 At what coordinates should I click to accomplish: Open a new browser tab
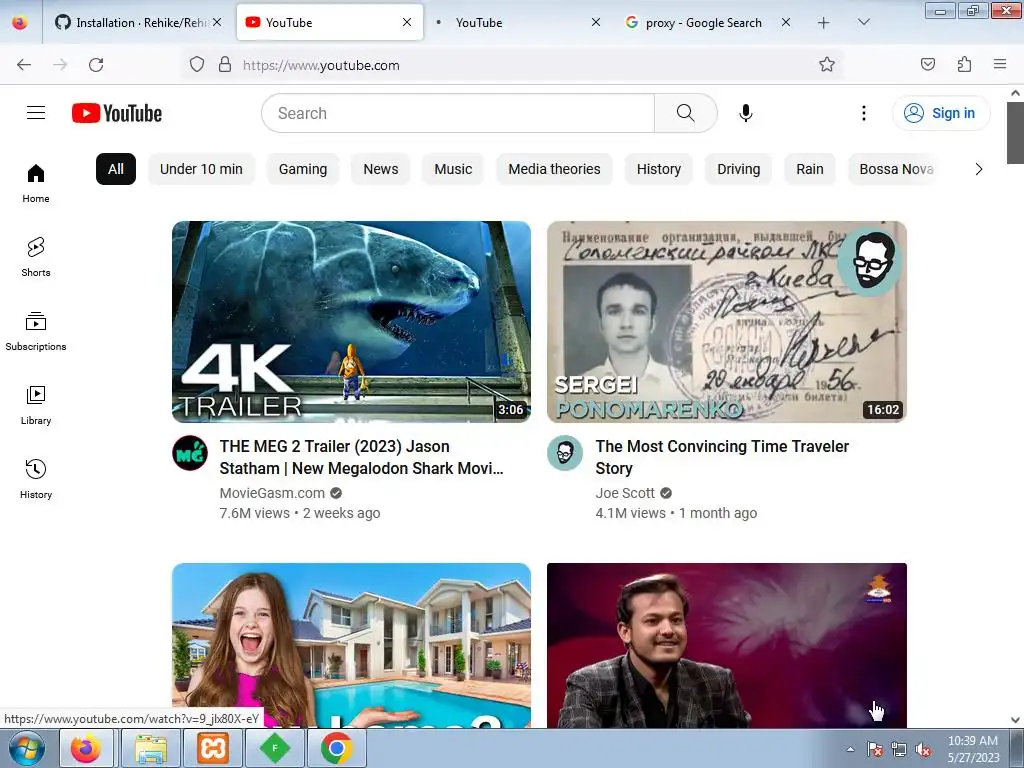point(824,23)
